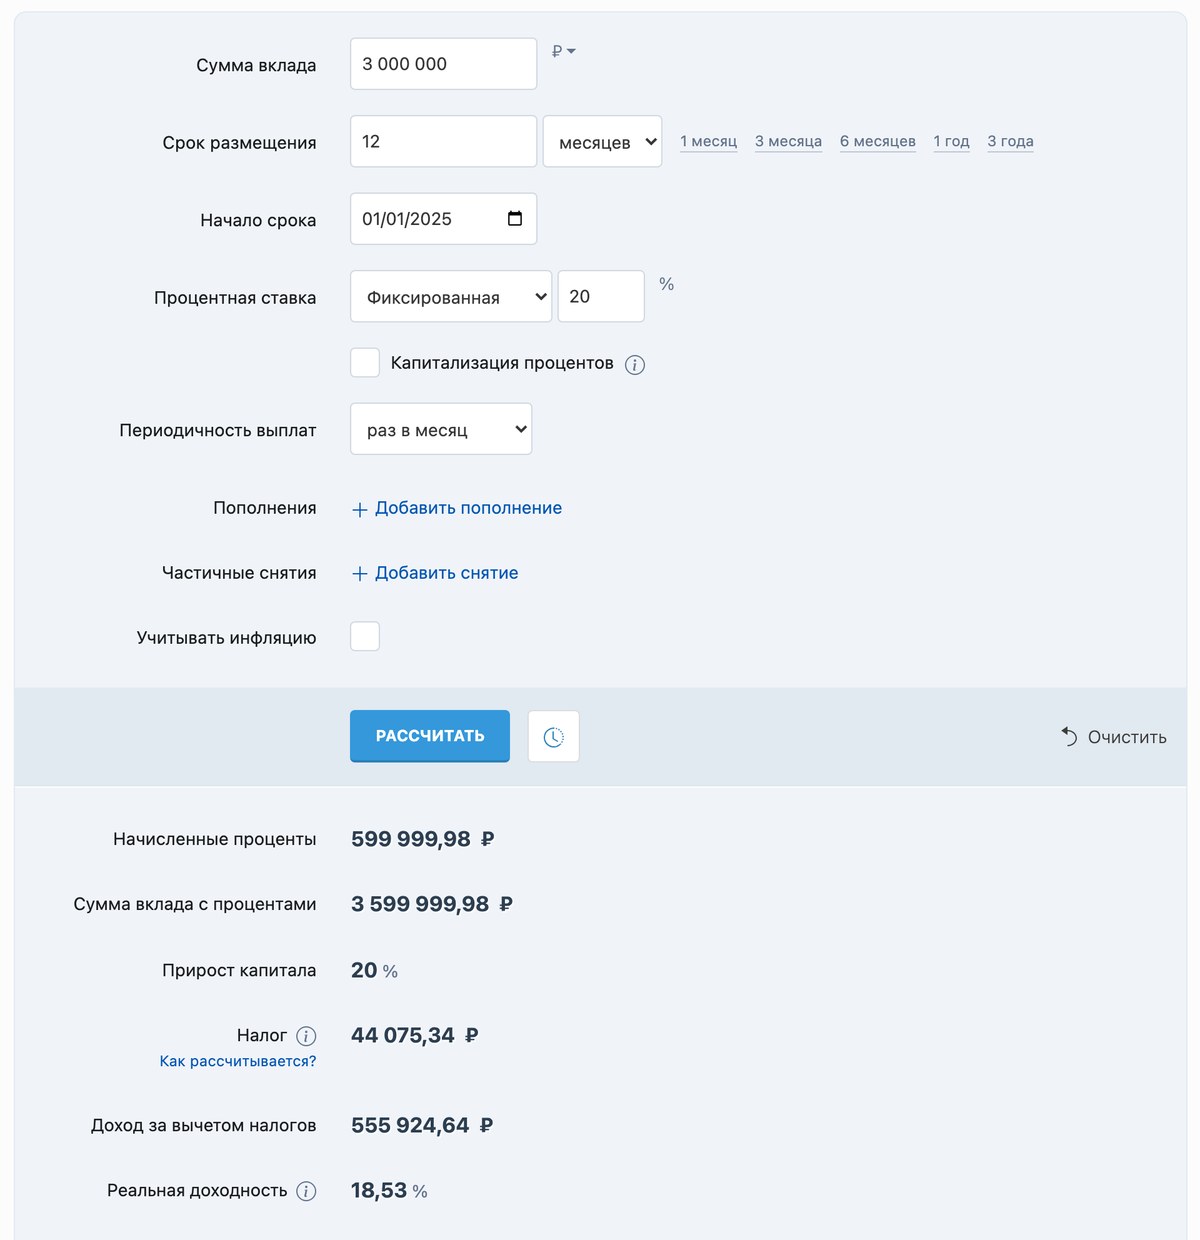Click the Добавить снятие link

[446, 573]
